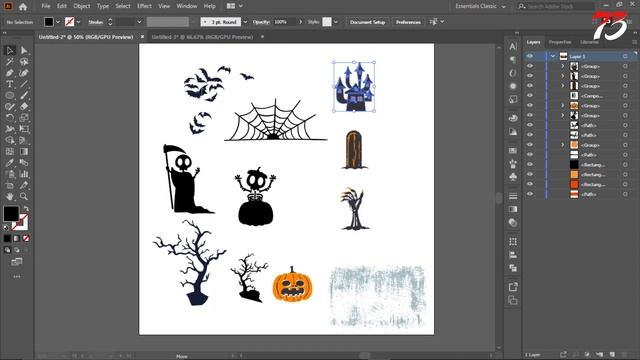The width and height of the screenshot is (640, 360).
Task: Open the Window menu
Action: [x=187, y=6]
